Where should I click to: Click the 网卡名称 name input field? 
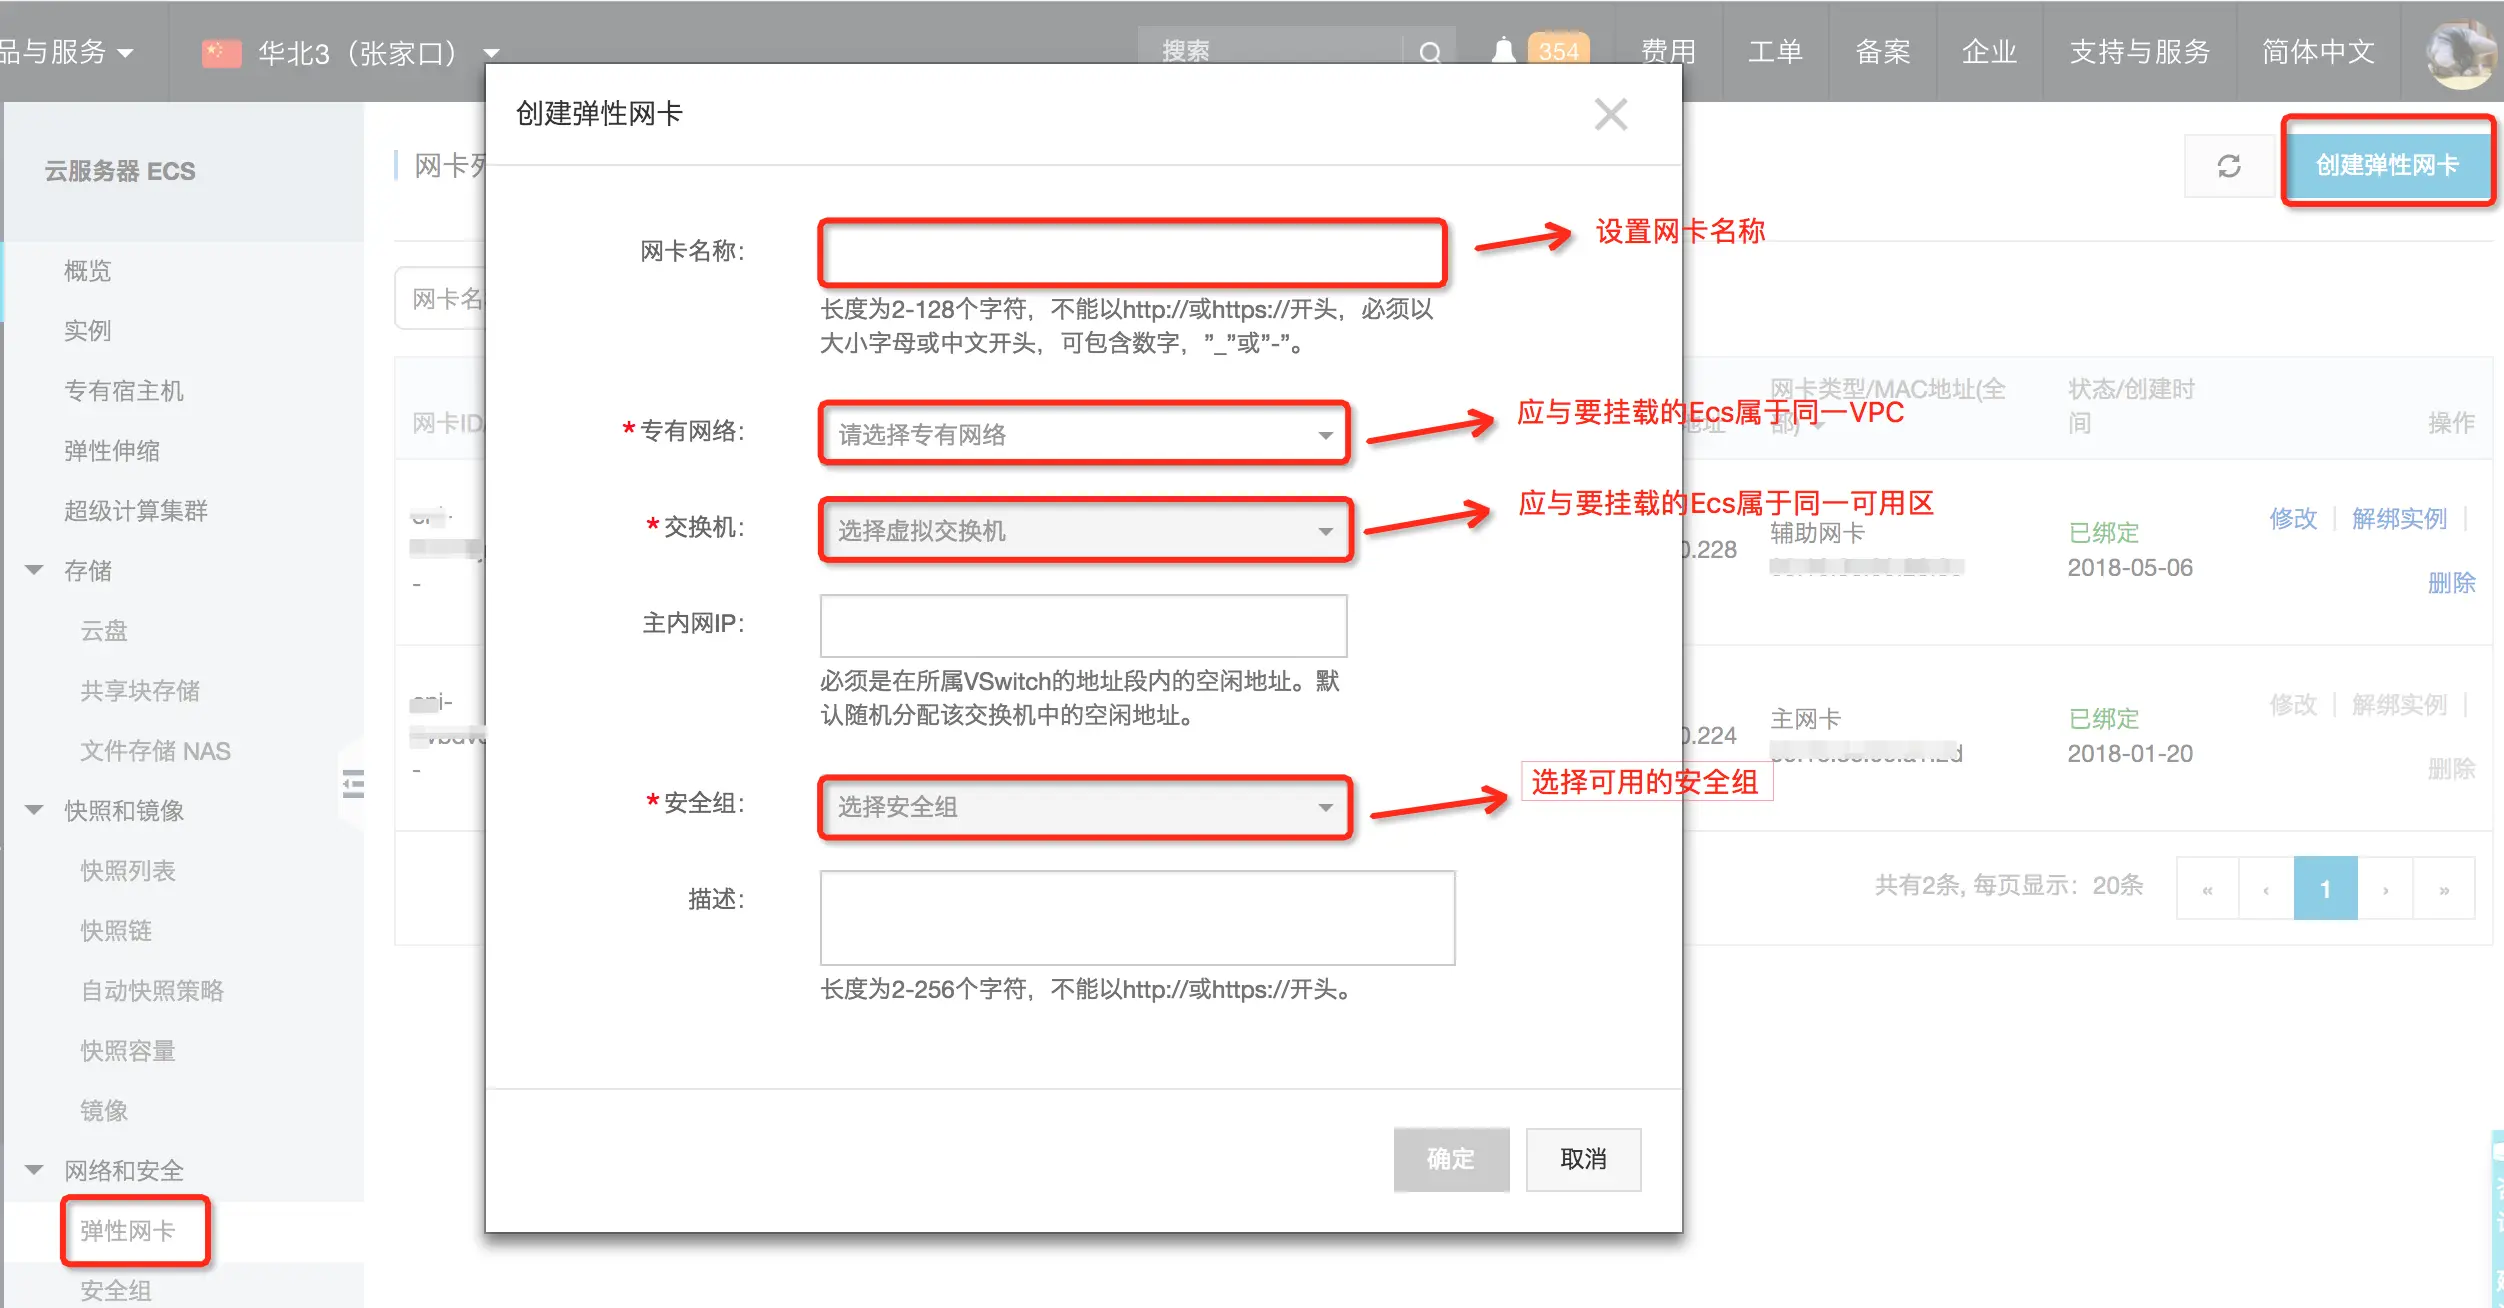tap(1132, 252)
